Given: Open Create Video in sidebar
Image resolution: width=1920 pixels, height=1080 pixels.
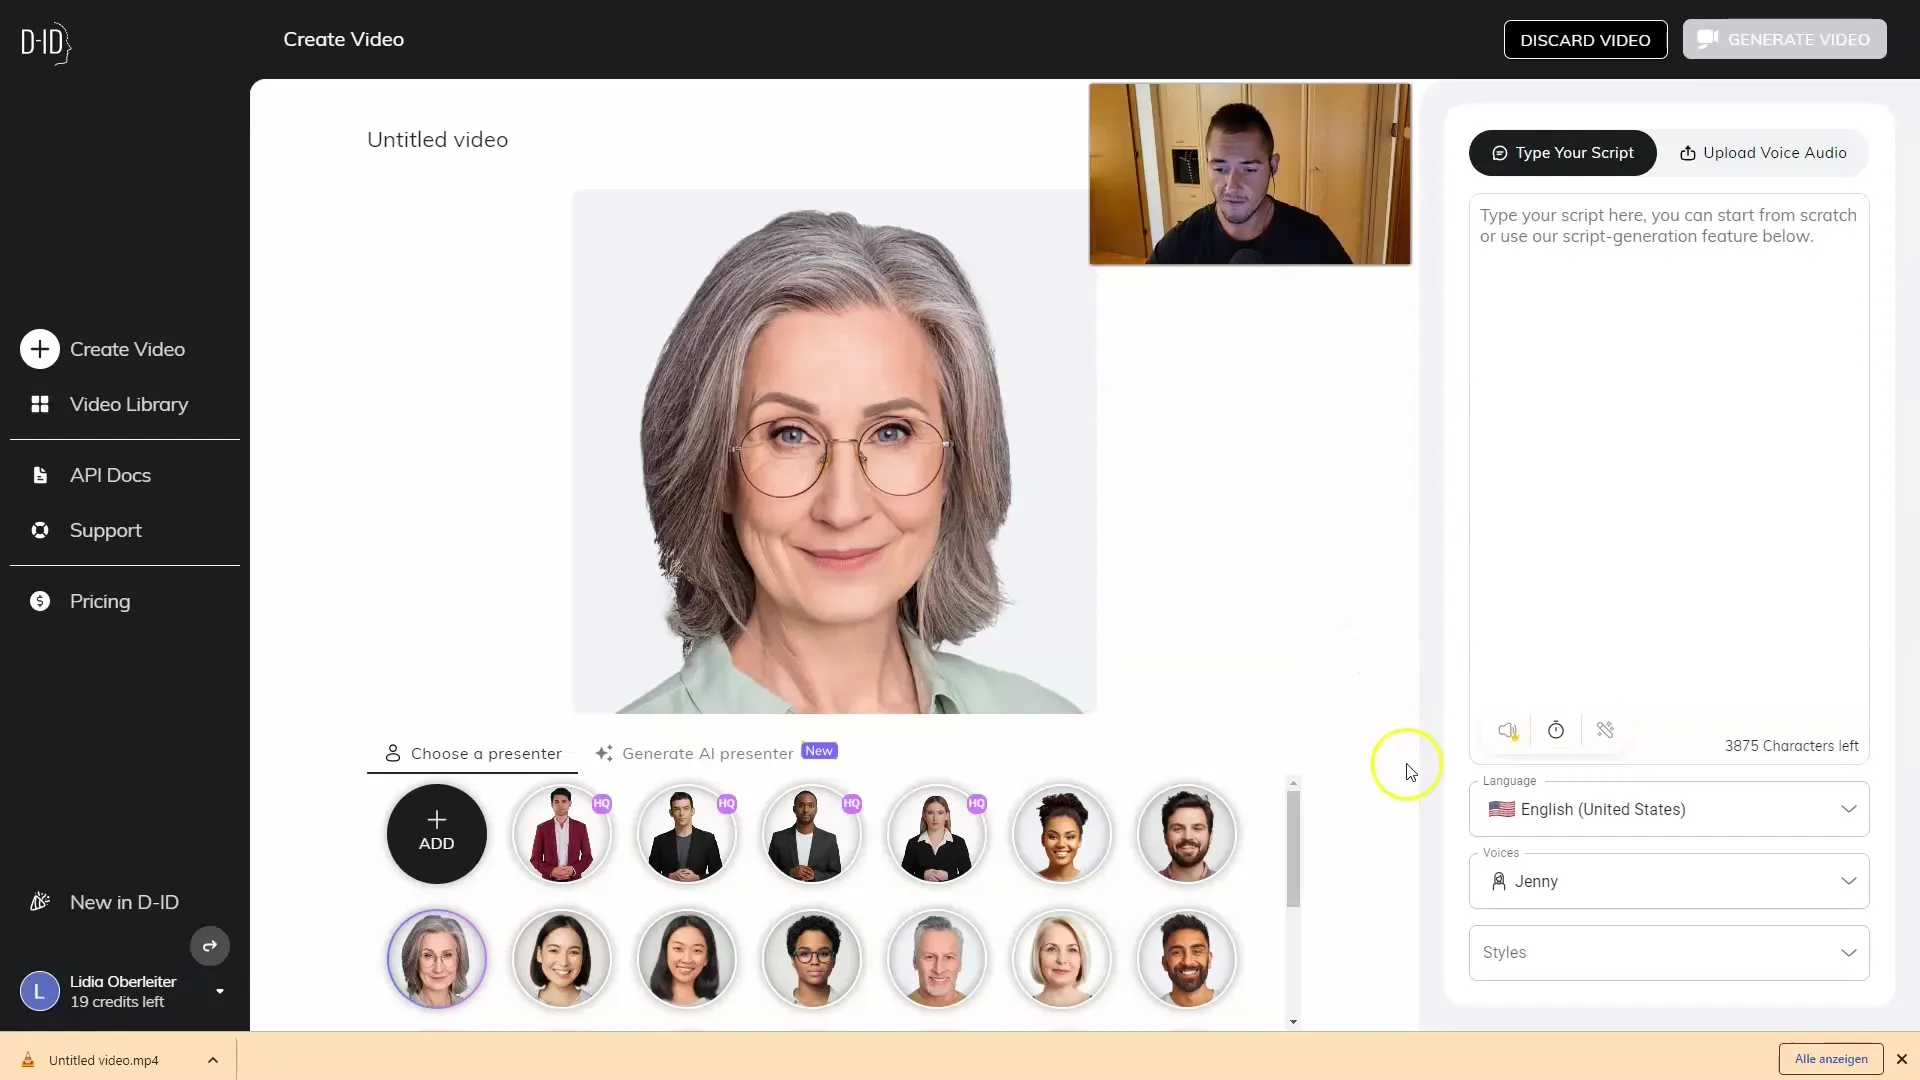Looking at the screenshot, I should tap(127, 349).
